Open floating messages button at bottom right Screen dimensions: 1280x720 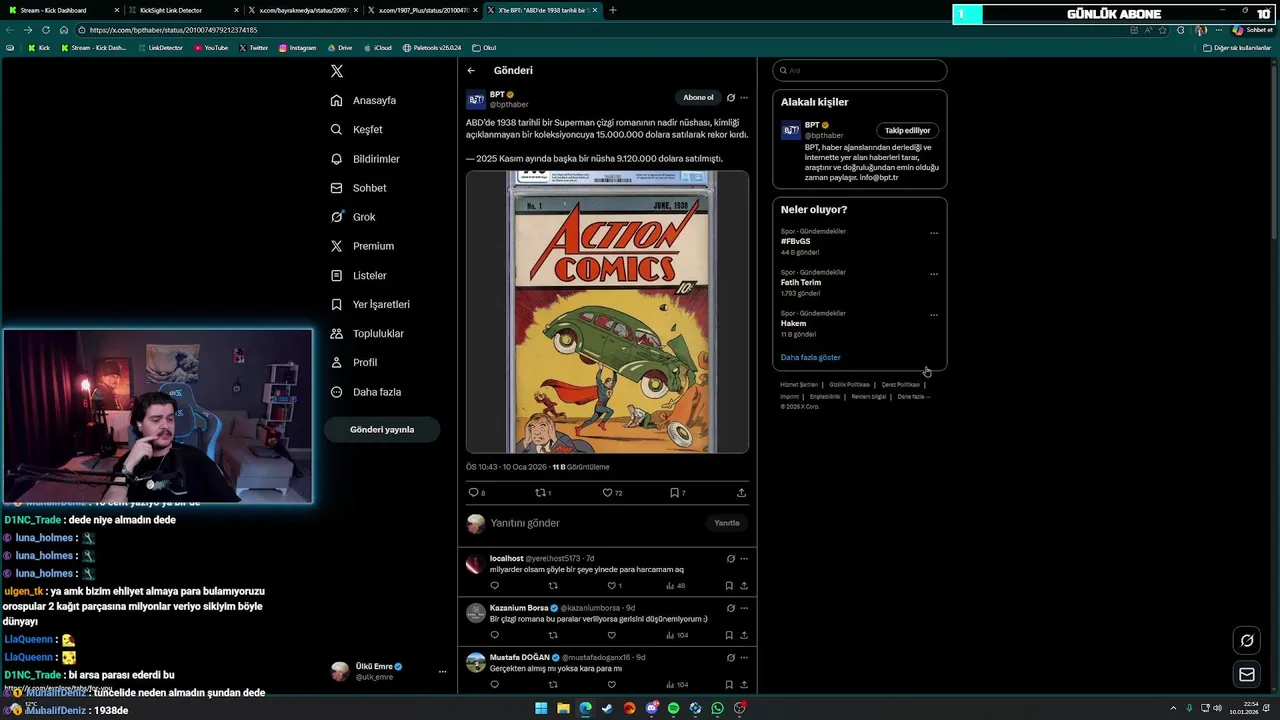(x=1247, y=675)
